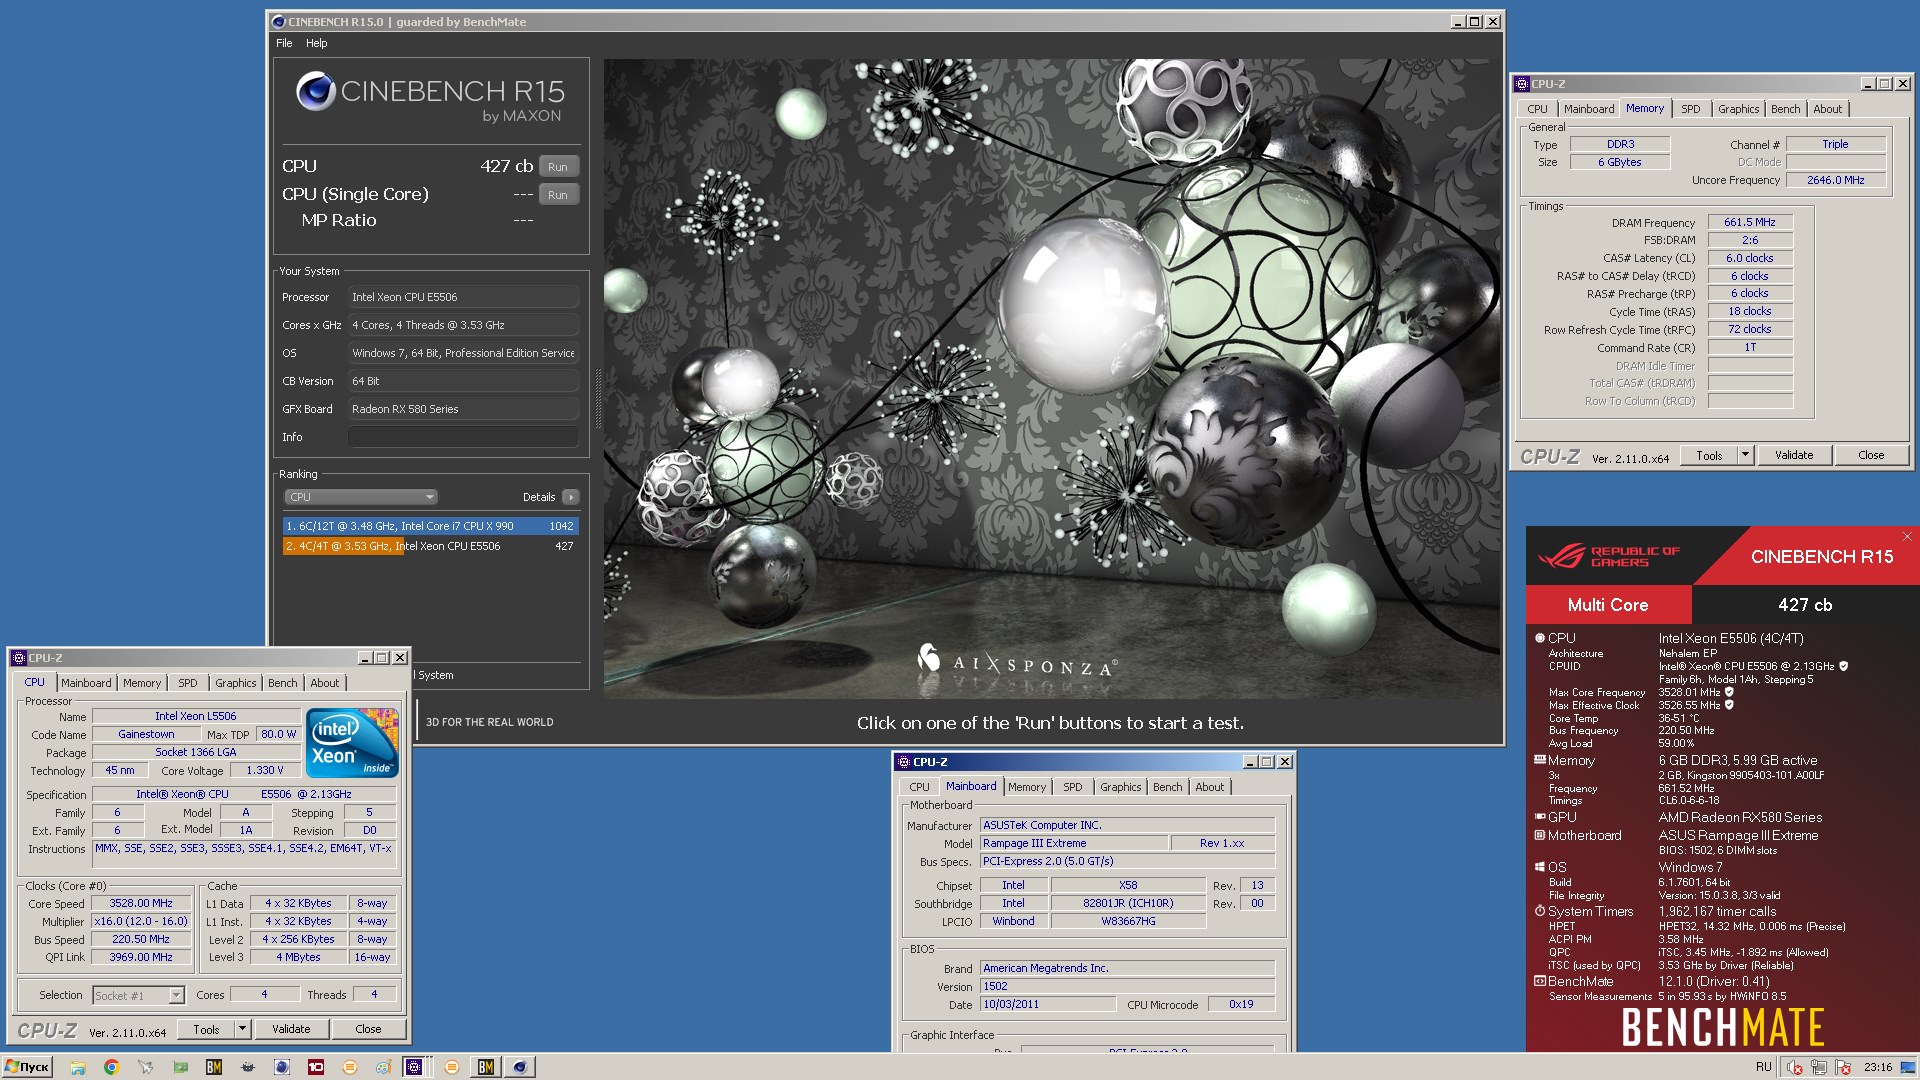This screenshot has width=1920, height=1080.
Task: Run the CPU multi-core test
Action: point(558,167)
